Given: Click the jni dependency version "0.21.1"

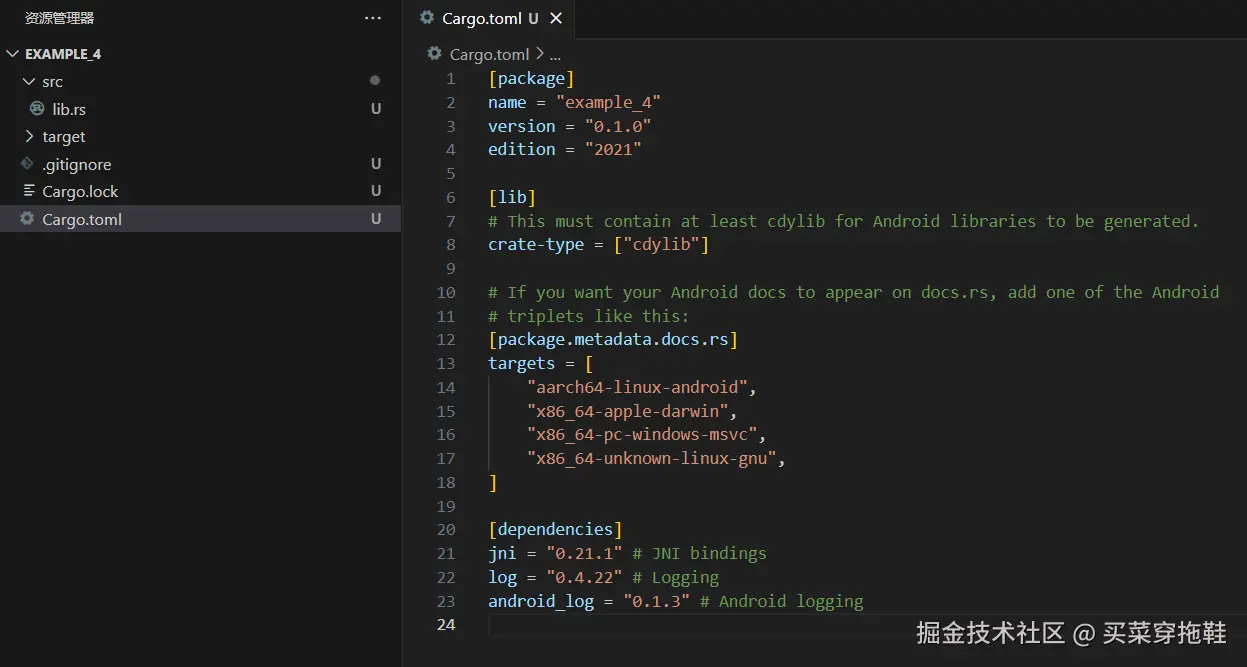Looking at the screenshot, I should 584,554.
